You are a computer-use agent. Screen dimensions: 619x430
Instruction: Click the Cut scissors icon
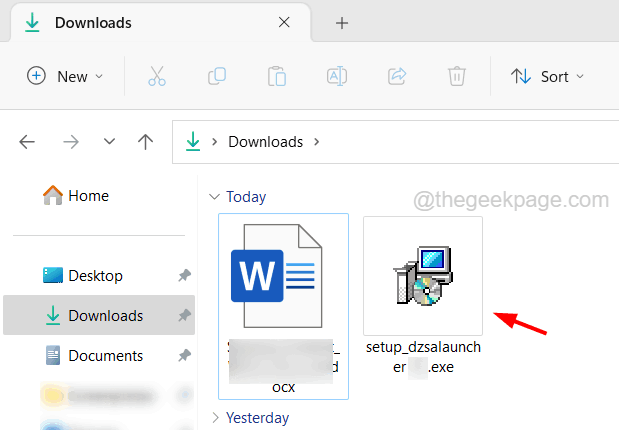(x=157, y=76)
